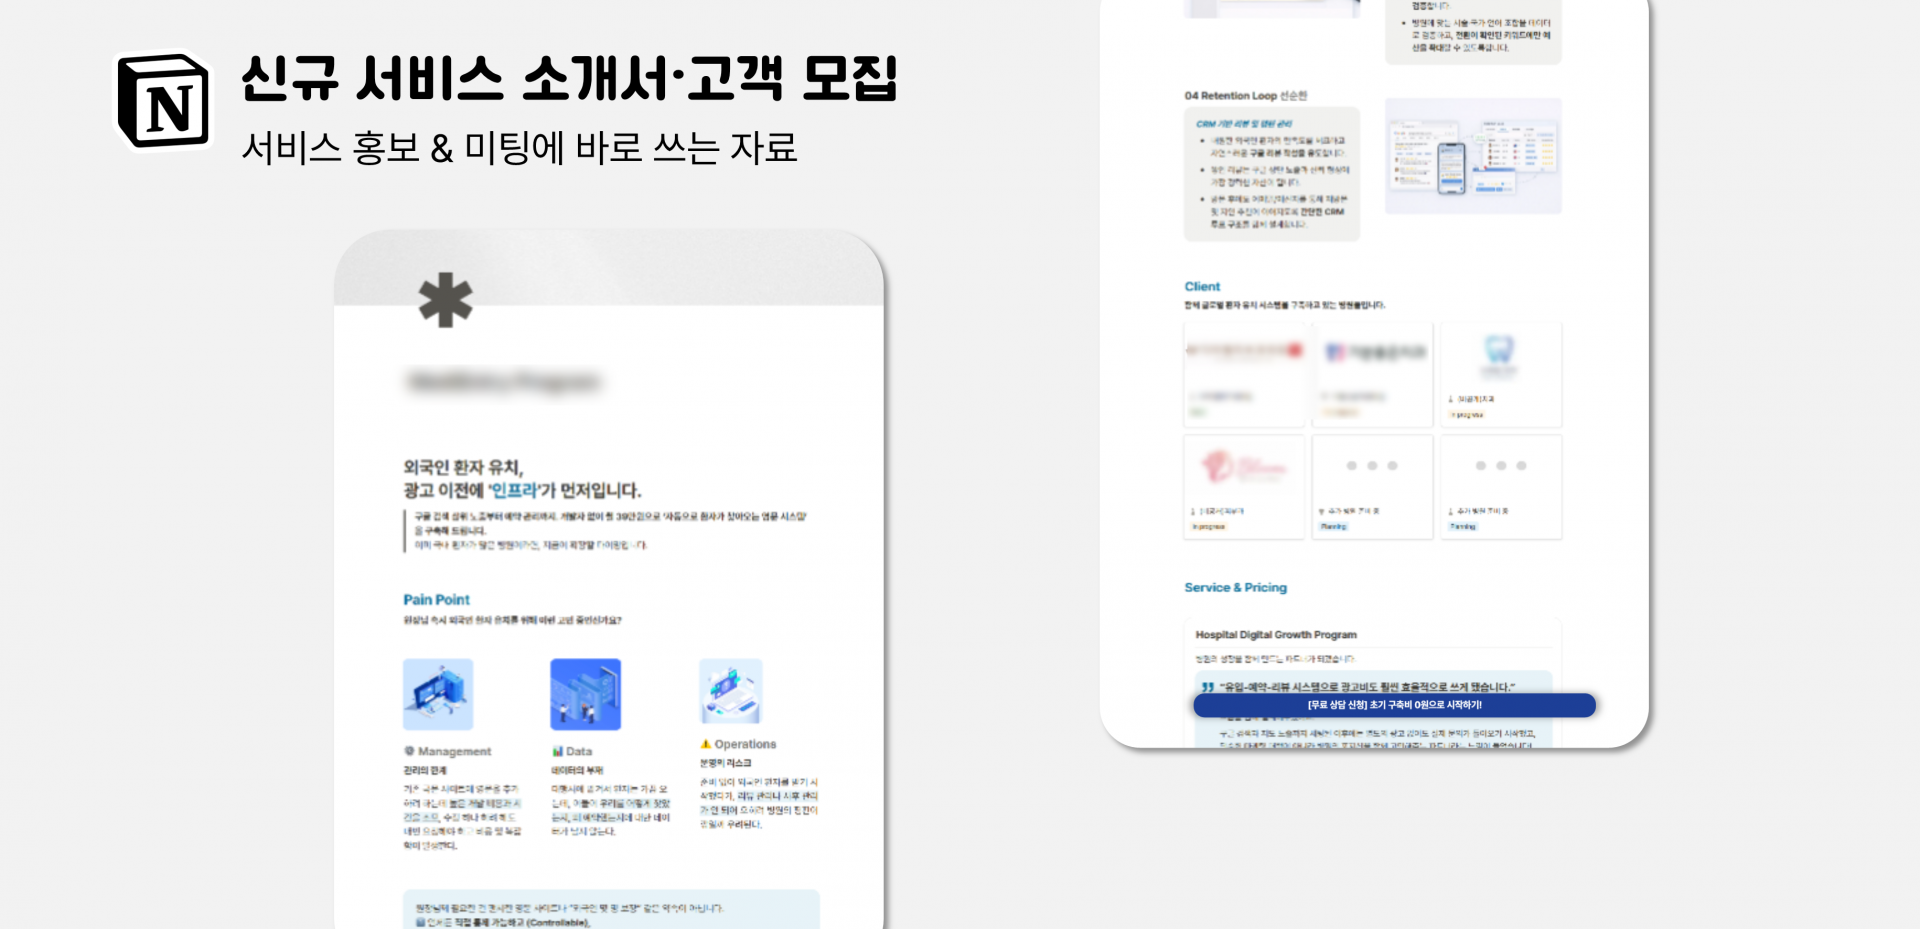Click the 'Client' section heading

point(1202,286)
